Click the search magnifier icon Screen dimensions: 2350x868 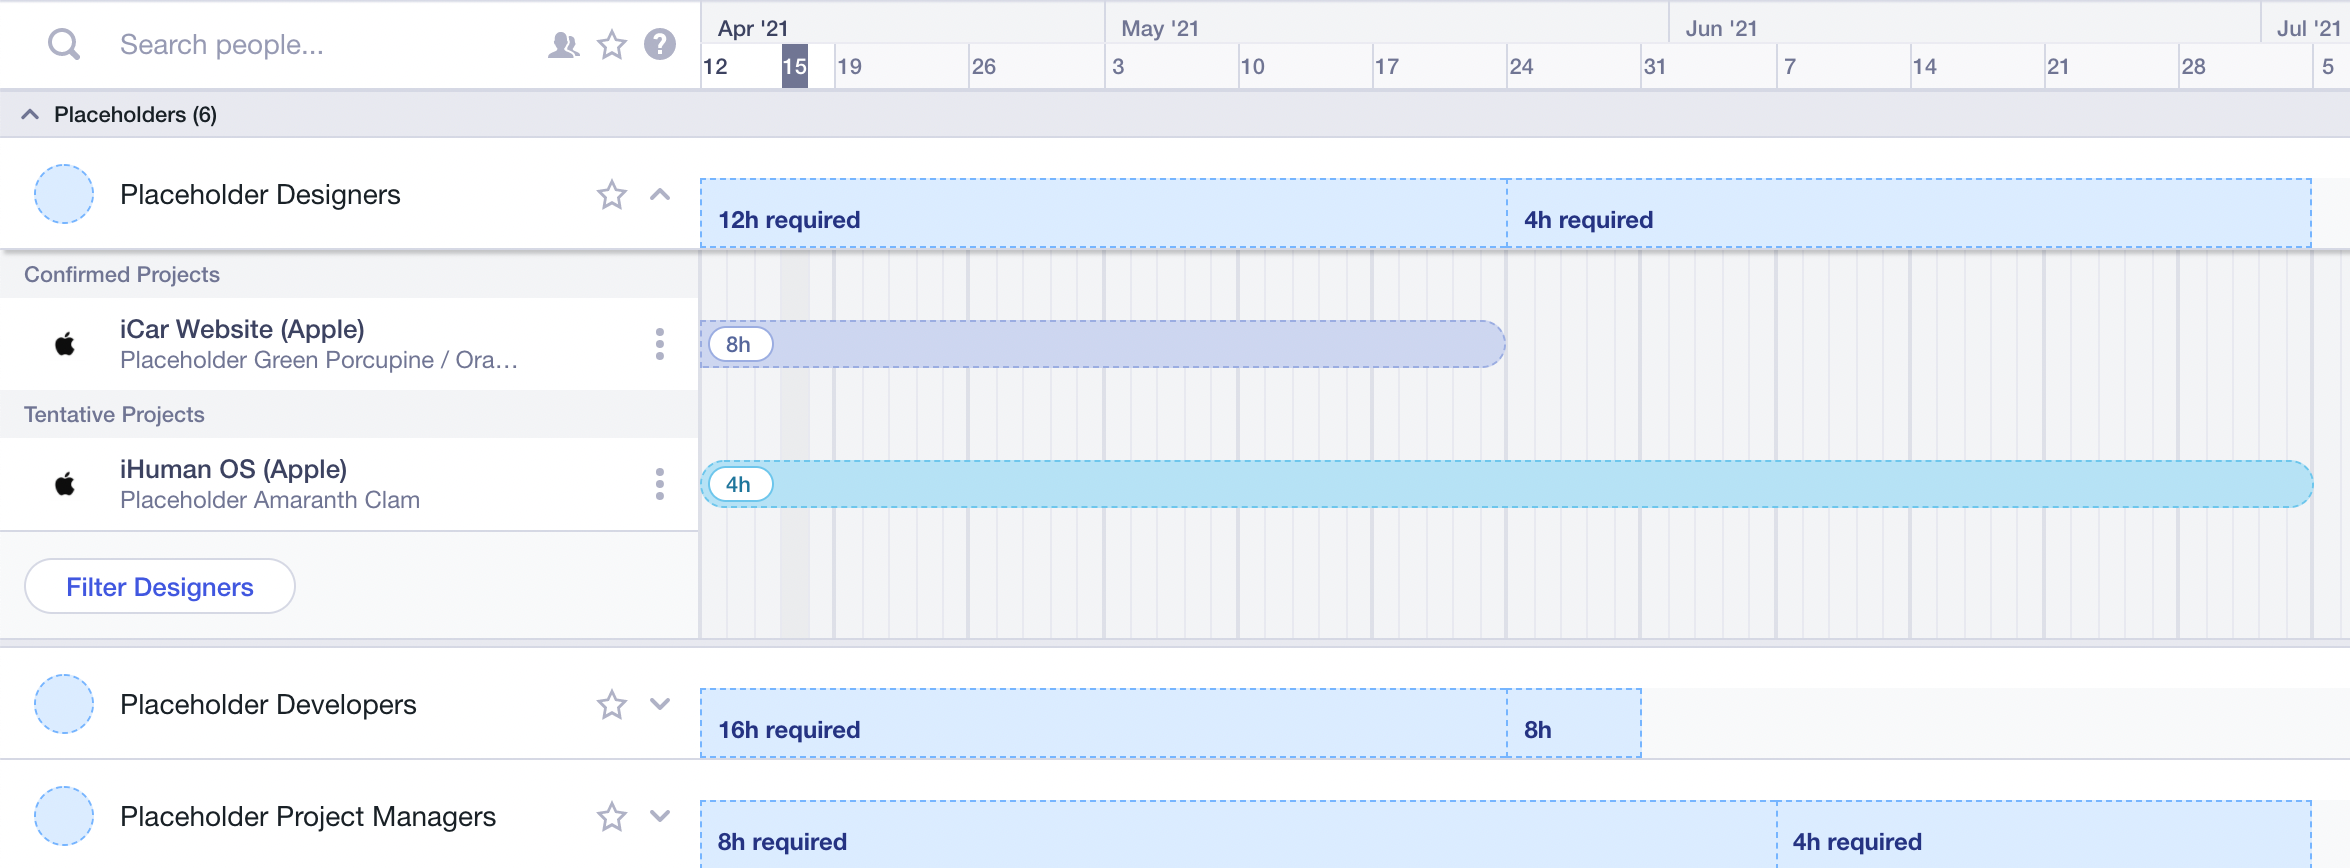point(62,44)
